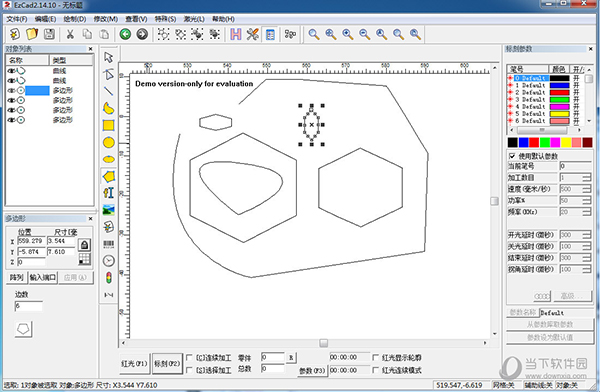Pick the green color swatch

coord(545,143)
